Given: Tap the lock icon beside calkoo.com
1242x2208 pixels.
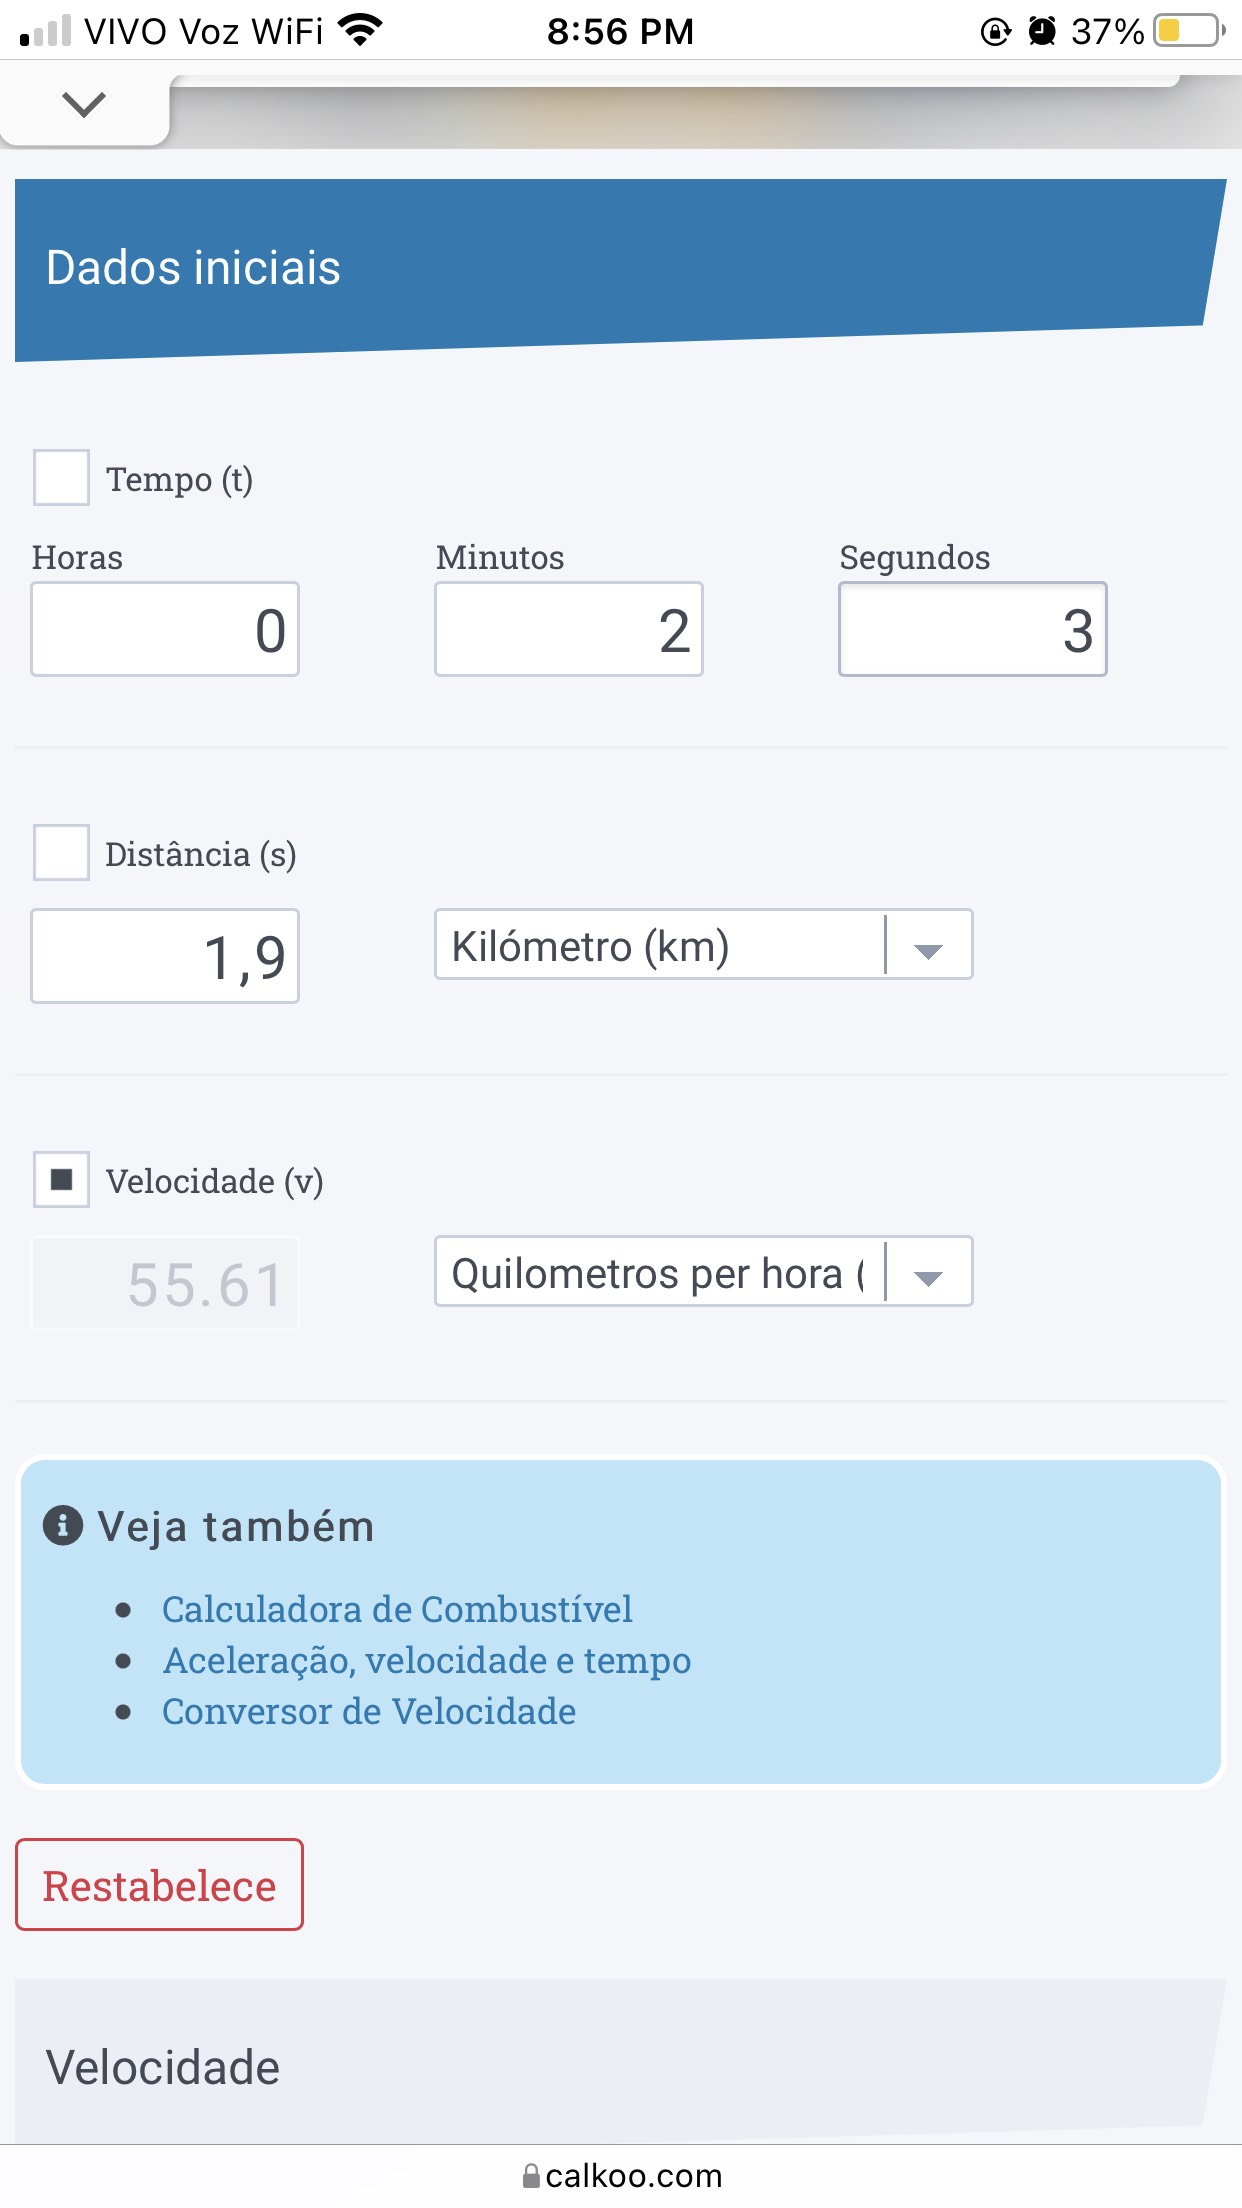Looking at the screenshot, I should coord(532,2175).
